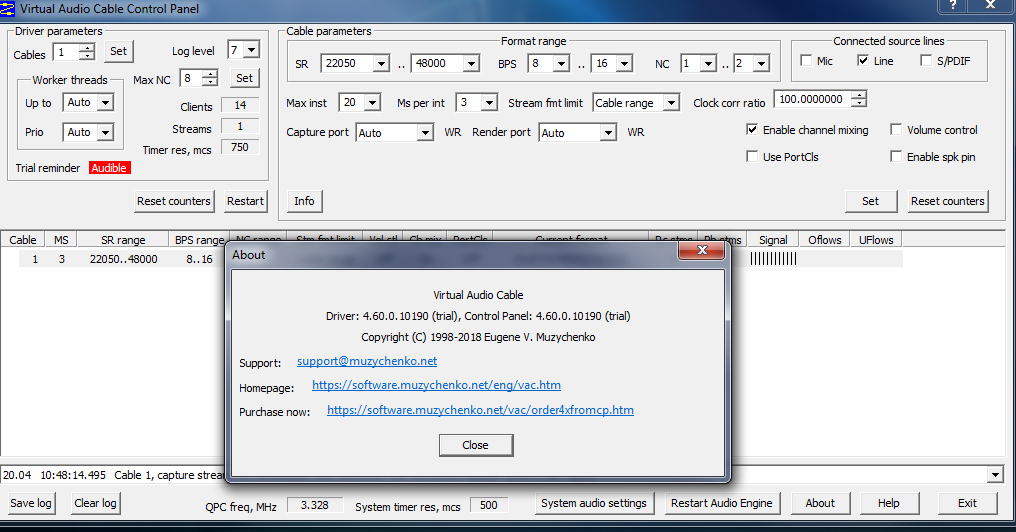Click Set next to Max NC
1016x532 pixels.
tap(244, 78)
